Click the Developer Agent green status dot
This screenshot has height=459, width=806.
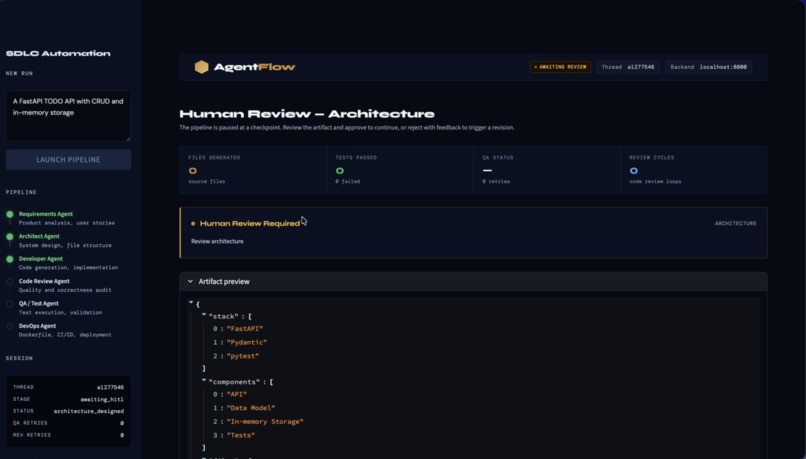pyautogui.click(x=10, y=259)
